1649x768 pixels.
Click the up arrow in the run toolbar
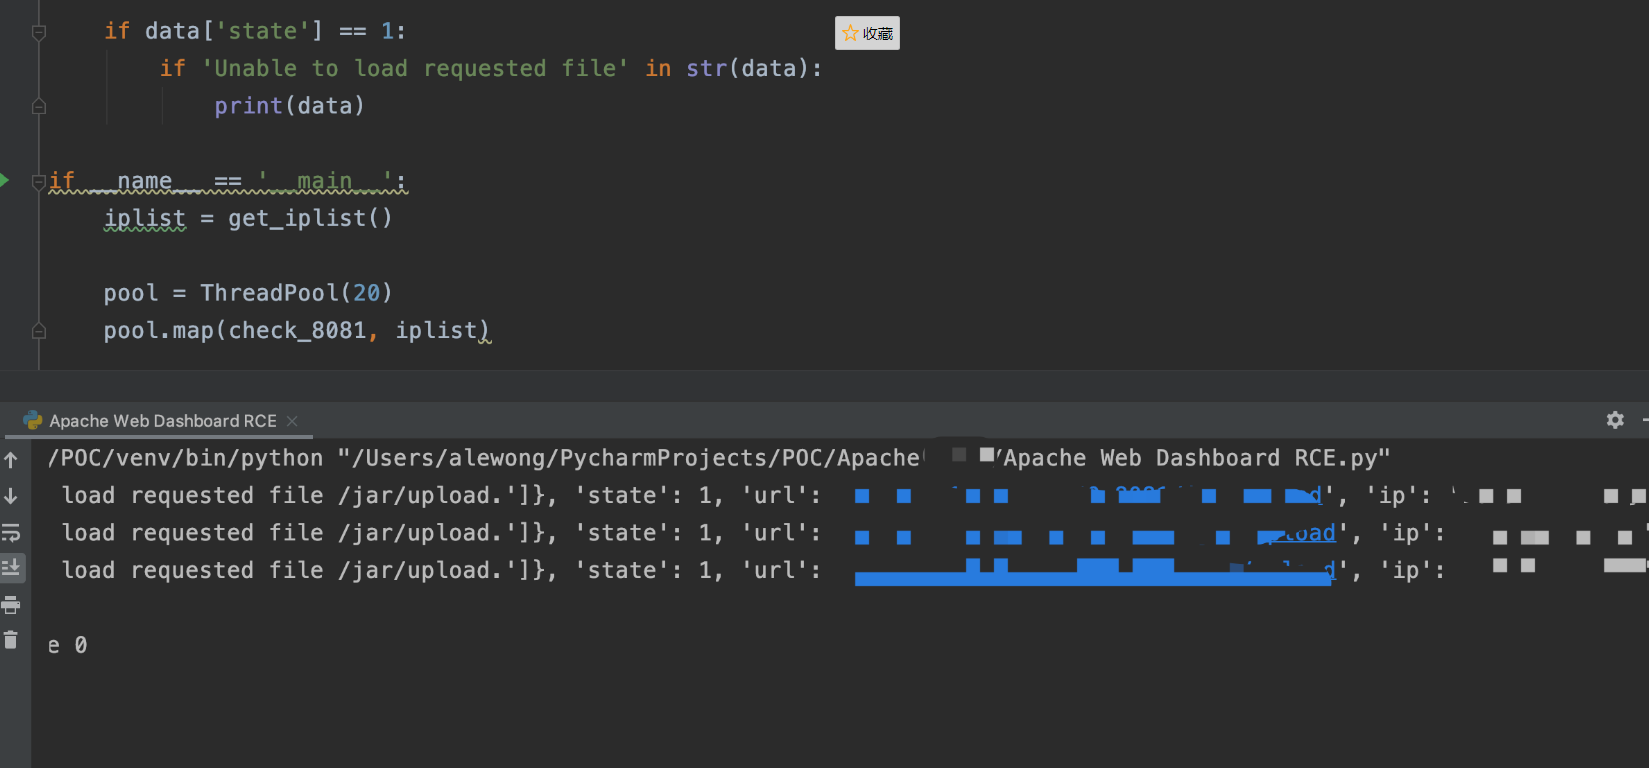coord(11,460)
